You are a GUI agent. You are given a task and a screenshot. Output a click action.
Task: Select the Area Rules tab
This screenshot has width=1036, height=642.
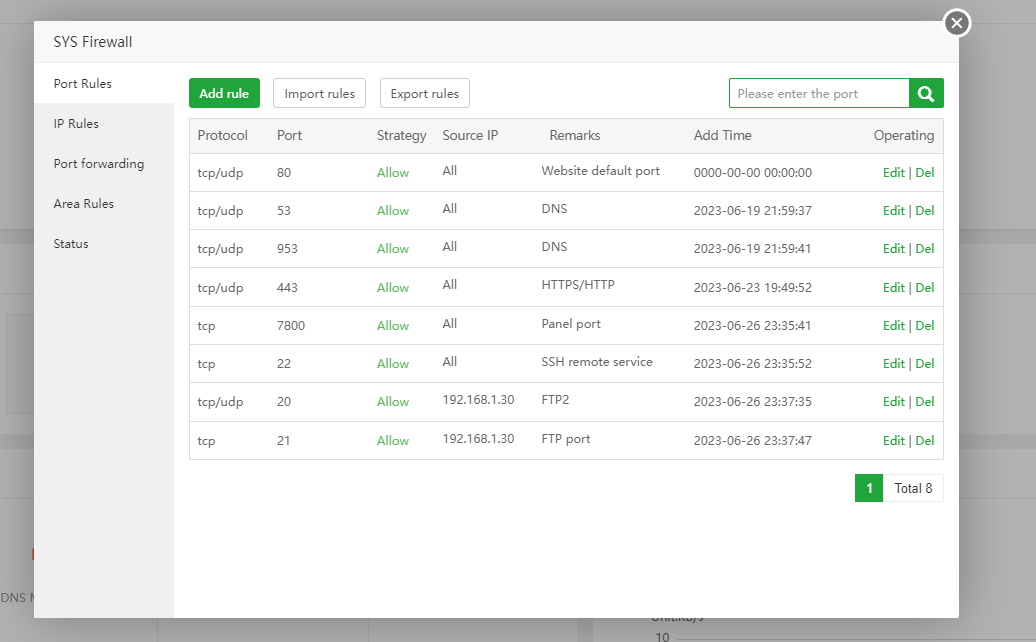click(x=83, y=204)
